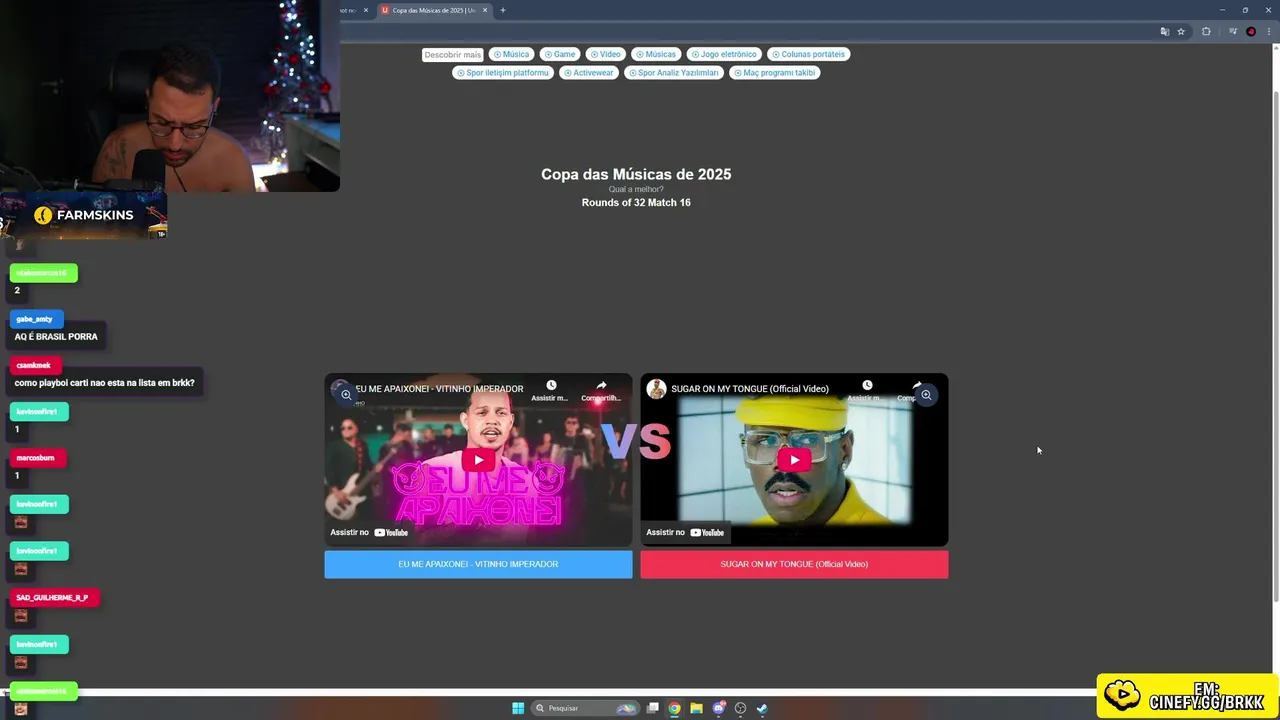Image resolution: width=1280 pixels, height=720 pixels.
Task: Click the 'Copa das Músicas de 2025' heading
Action: (636, 174)
